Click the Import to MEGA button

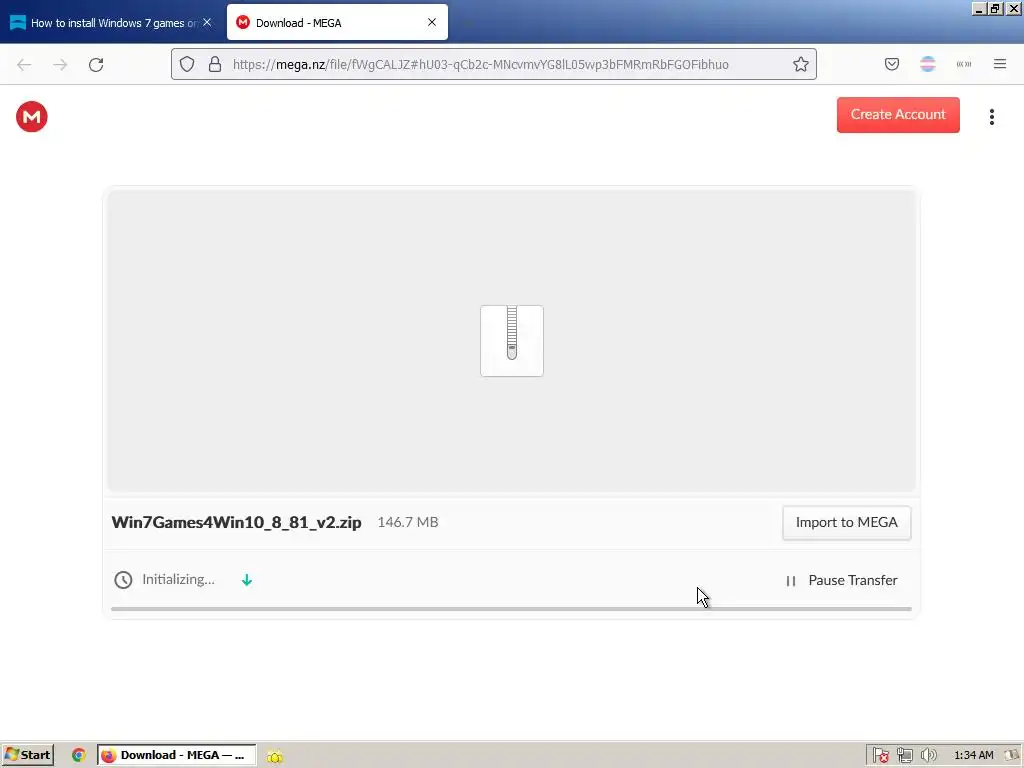[x=846, y=522]
